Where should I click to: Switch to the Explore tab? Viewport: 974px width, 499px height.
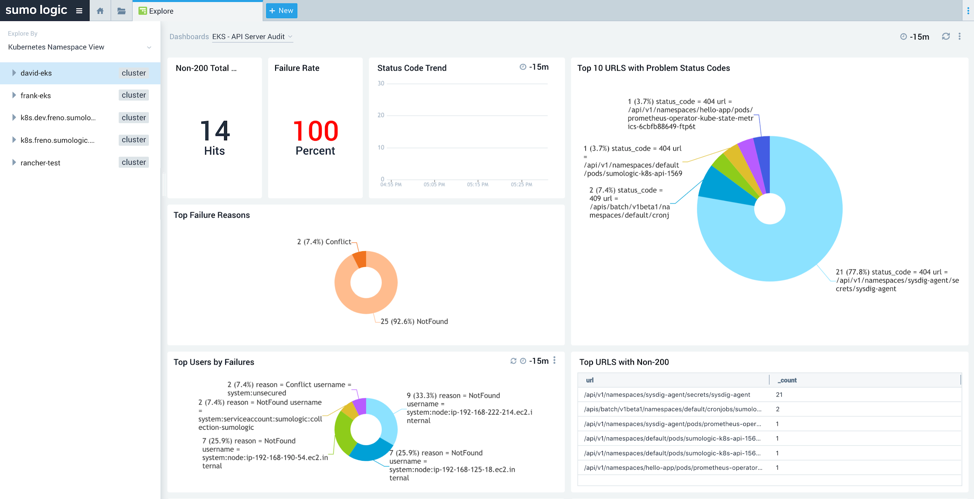pyautogui.click(x=198, y=11)
